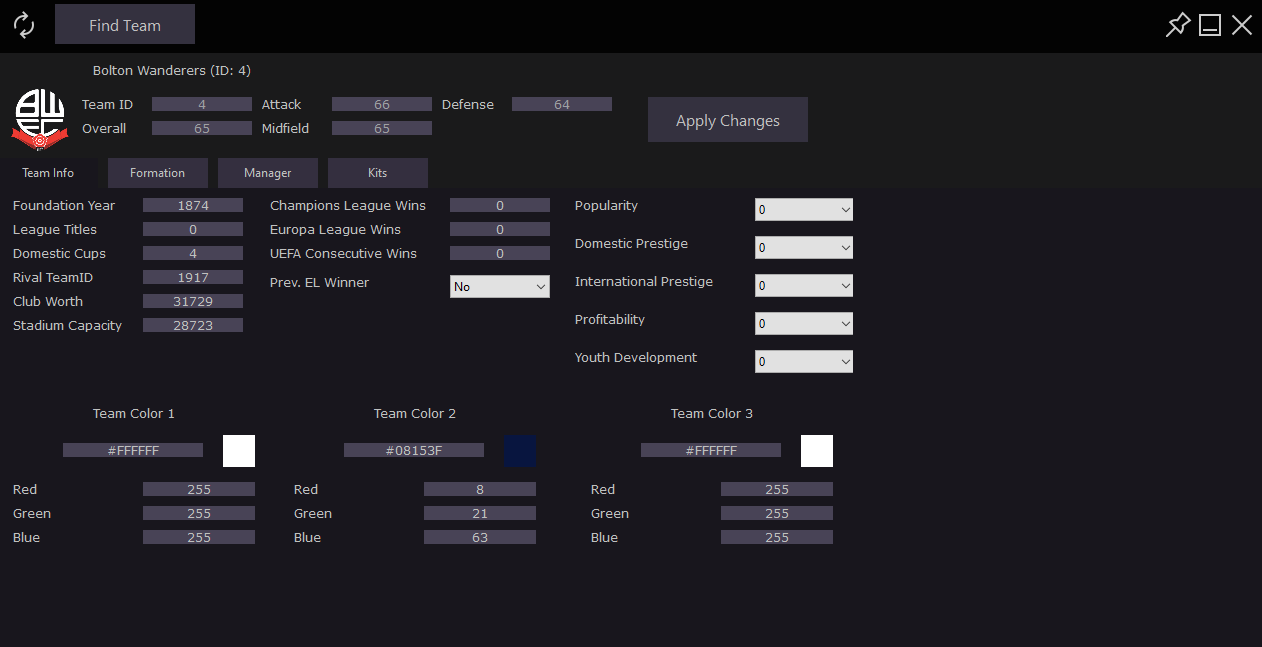Open the Manager tab
The height and width of the screenshot is (647, 1262).
tap(268, 173)
